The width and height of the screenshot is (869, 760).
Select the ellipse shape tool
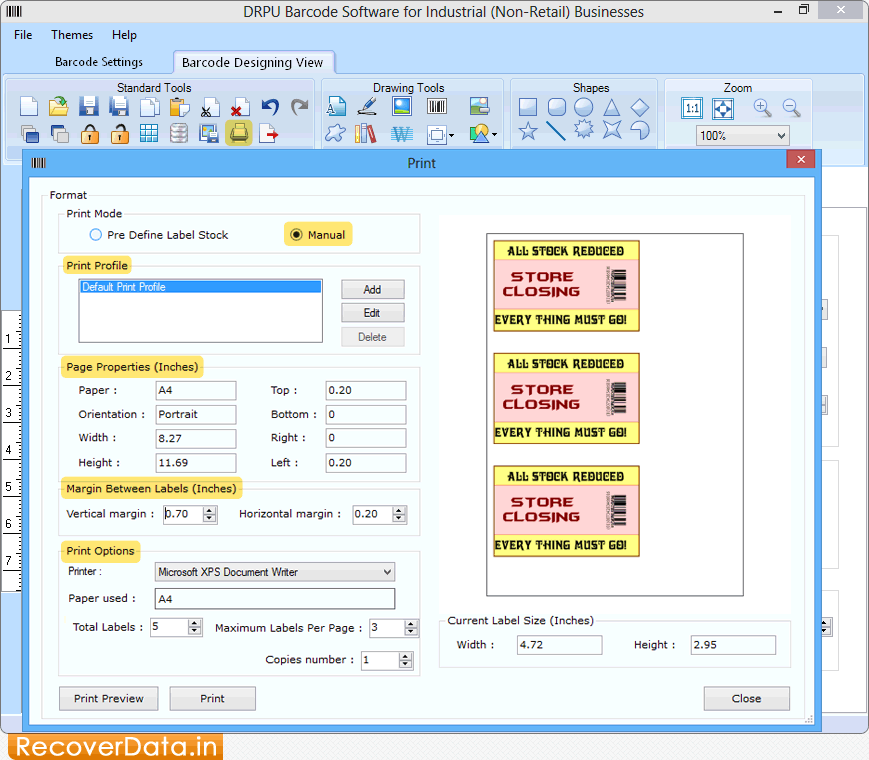[x=583, y=107]
